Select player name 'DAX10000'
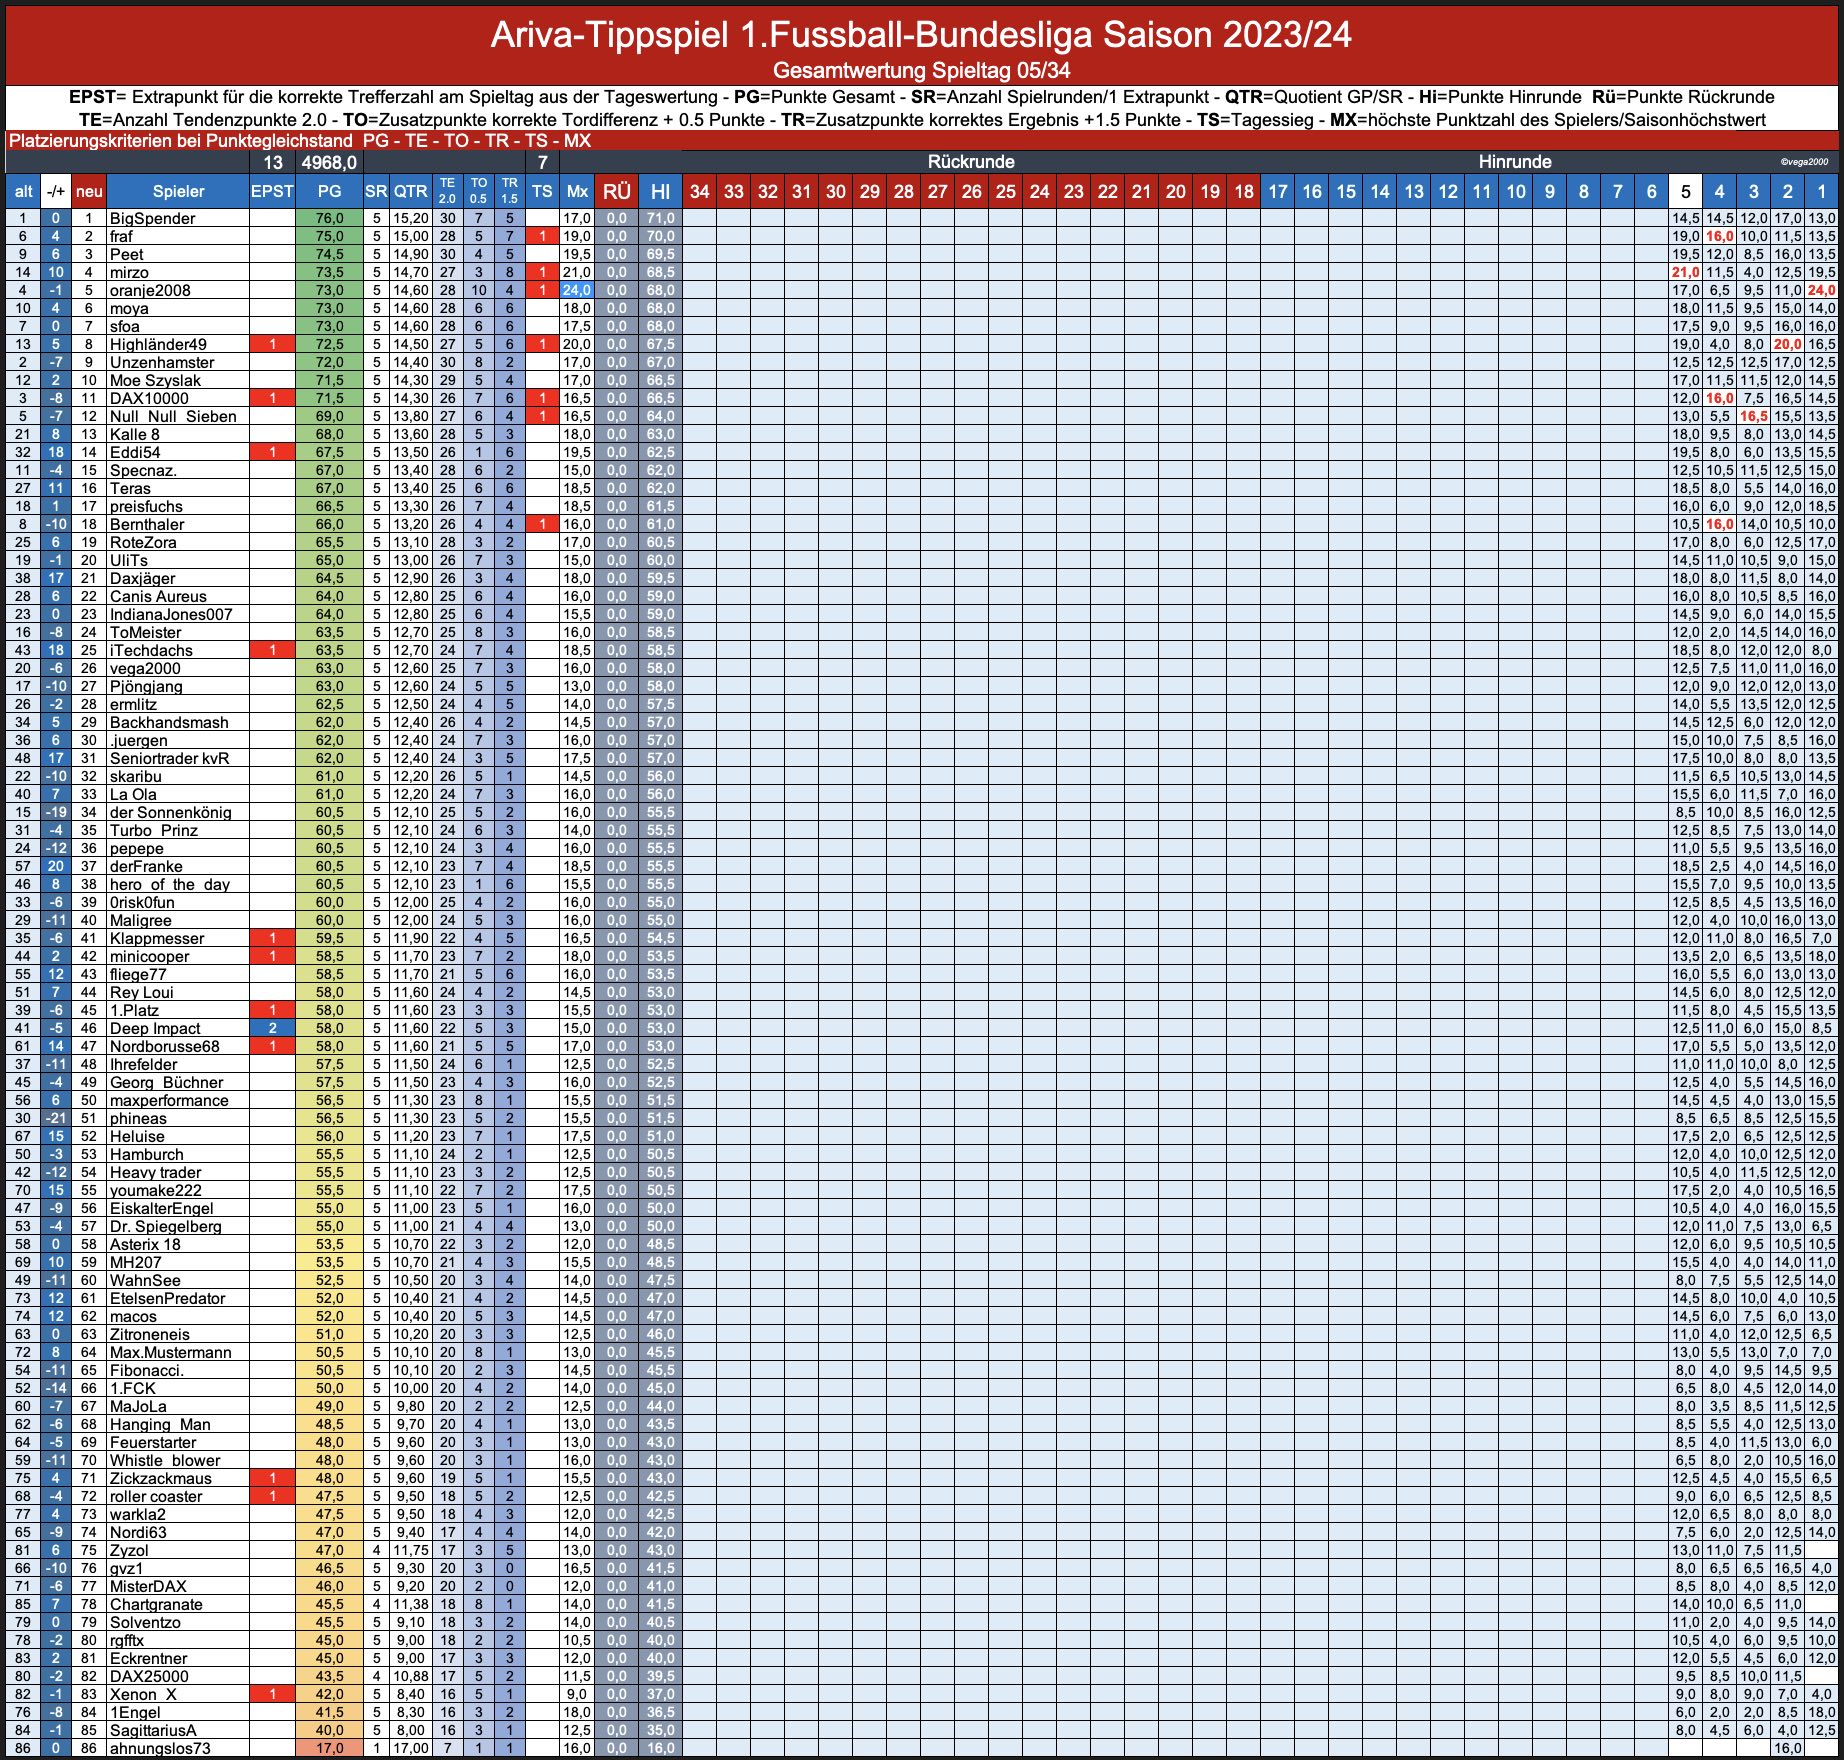Screen dimensions: 1844x1760 [x=149, y=398]
